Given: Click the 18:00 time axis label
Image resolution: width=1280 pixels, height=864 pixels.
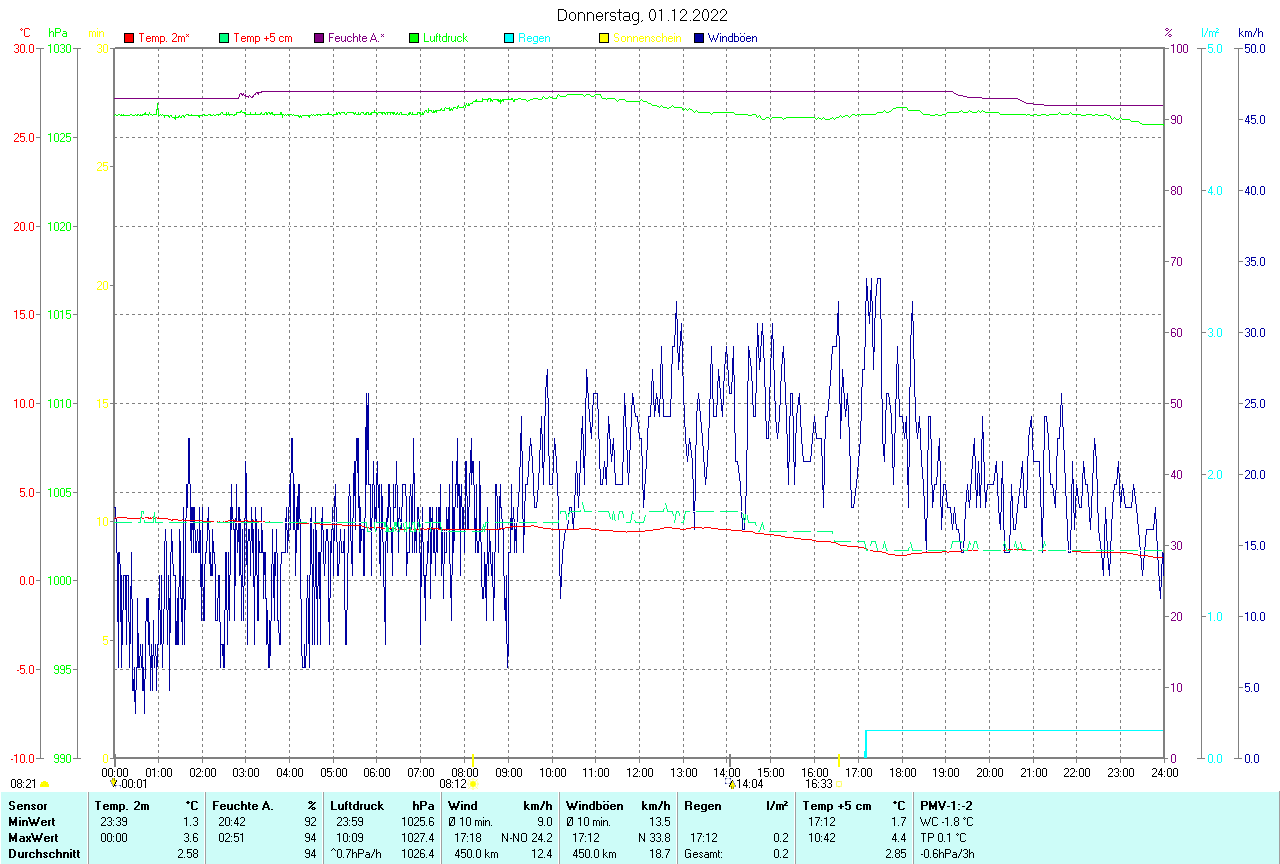Looking at the screenshot, I should point(902,773).
